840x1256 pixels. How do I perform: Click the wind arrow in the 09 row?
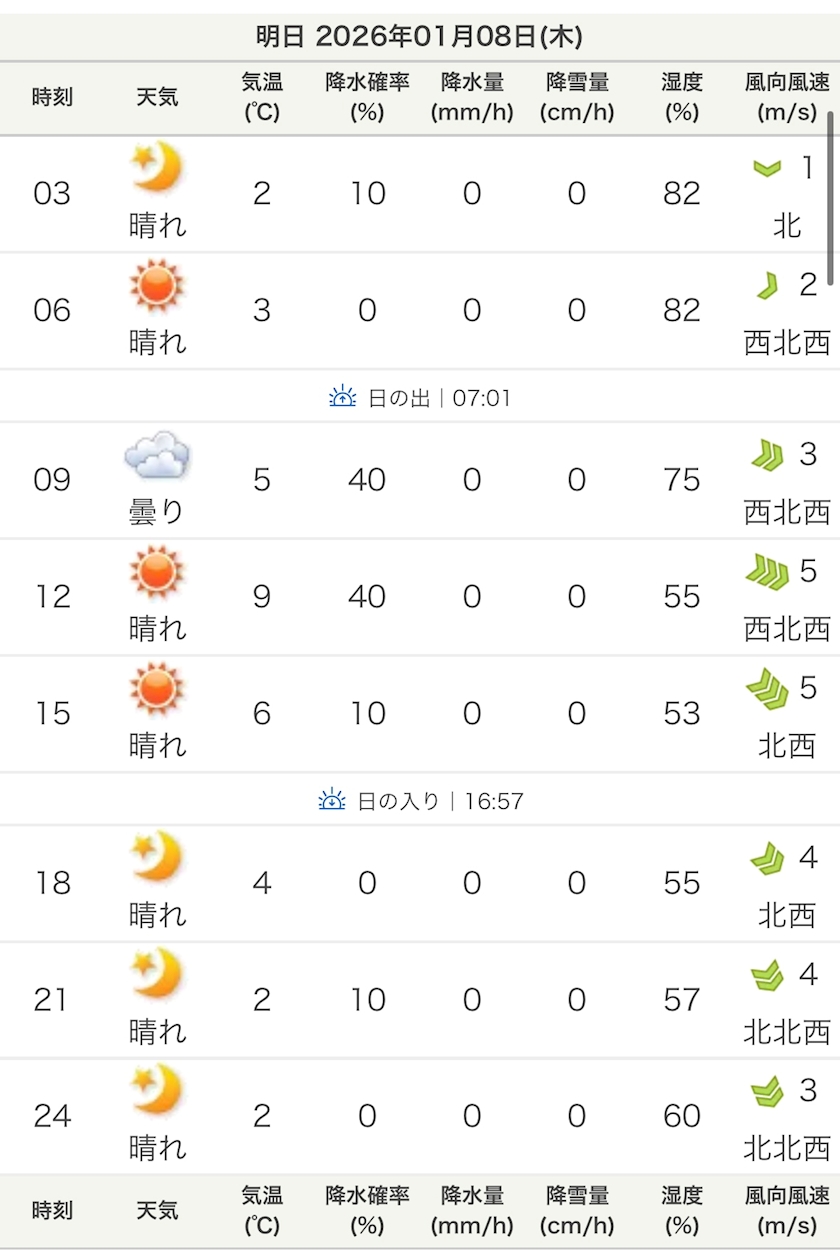767,456
